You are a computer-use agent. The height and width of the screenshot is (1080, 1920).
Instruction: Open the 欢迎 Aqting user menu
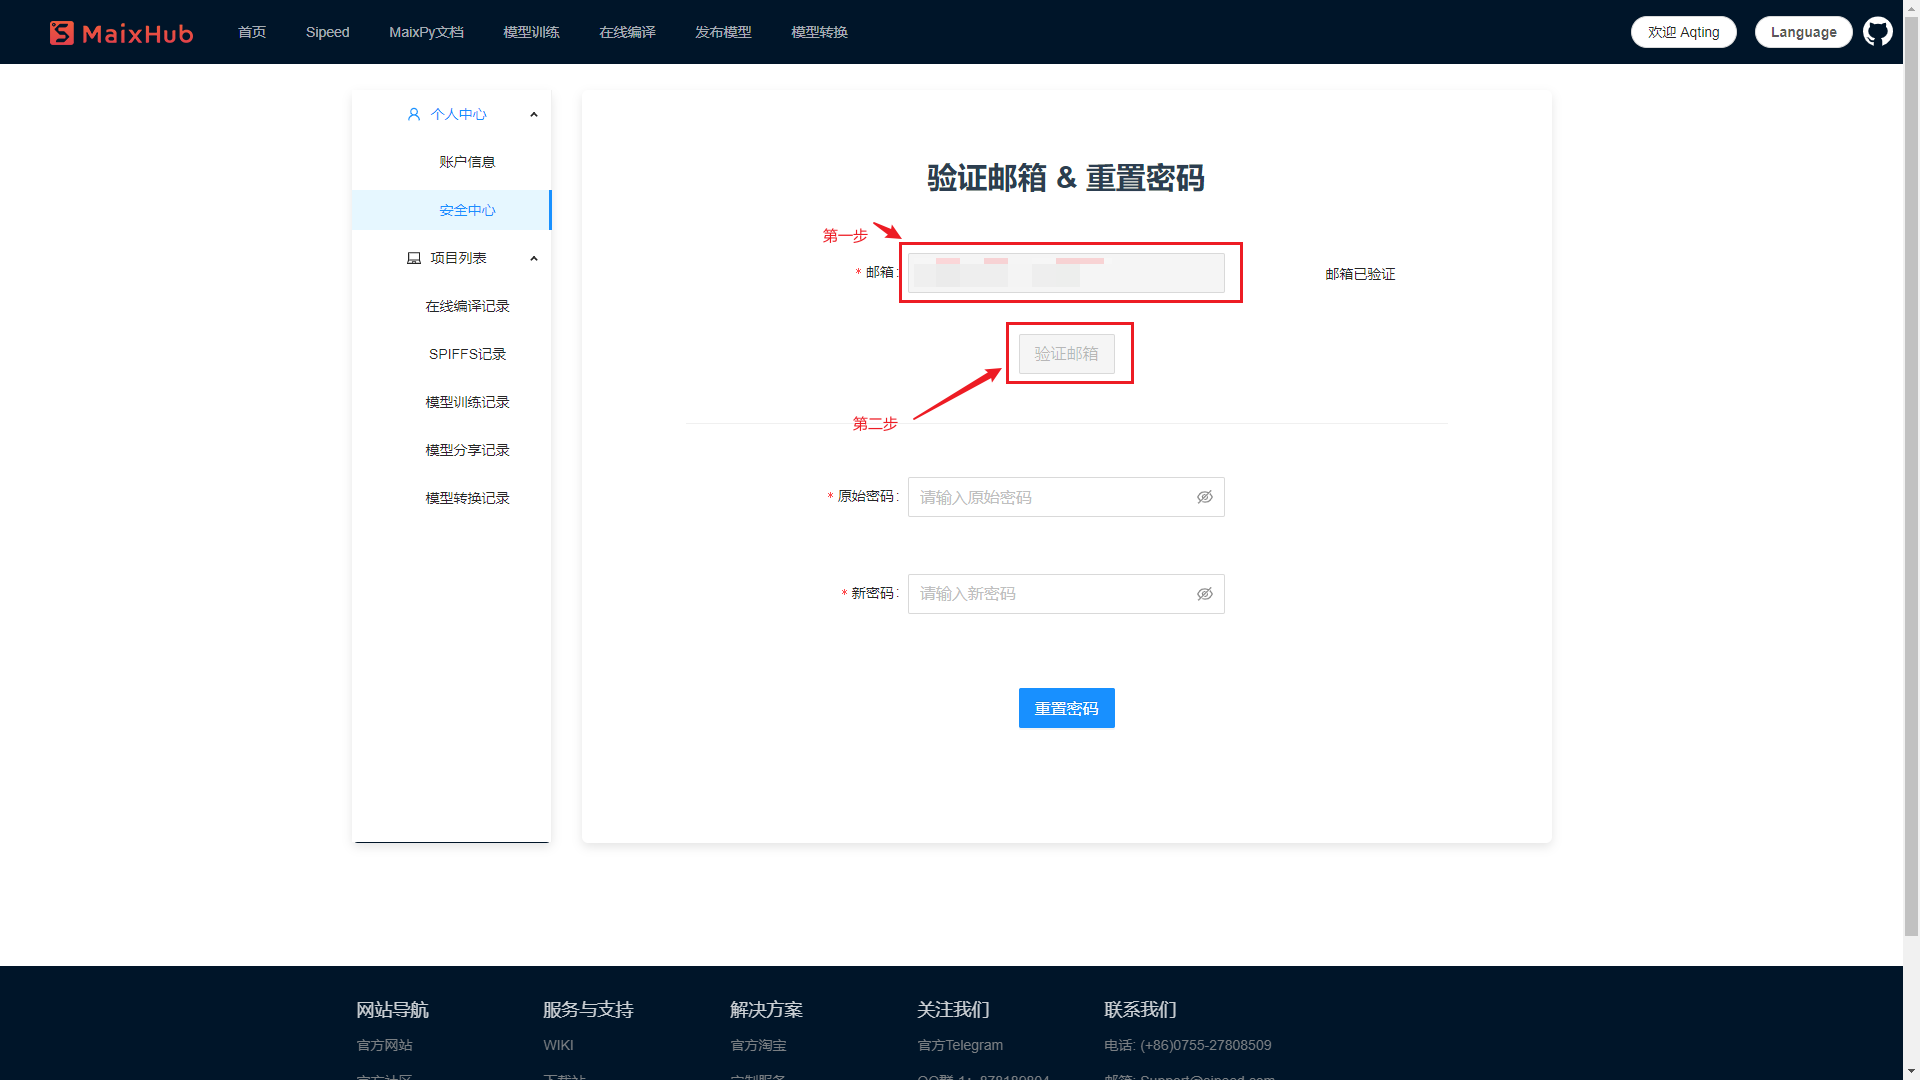[x=1683, y=32]
